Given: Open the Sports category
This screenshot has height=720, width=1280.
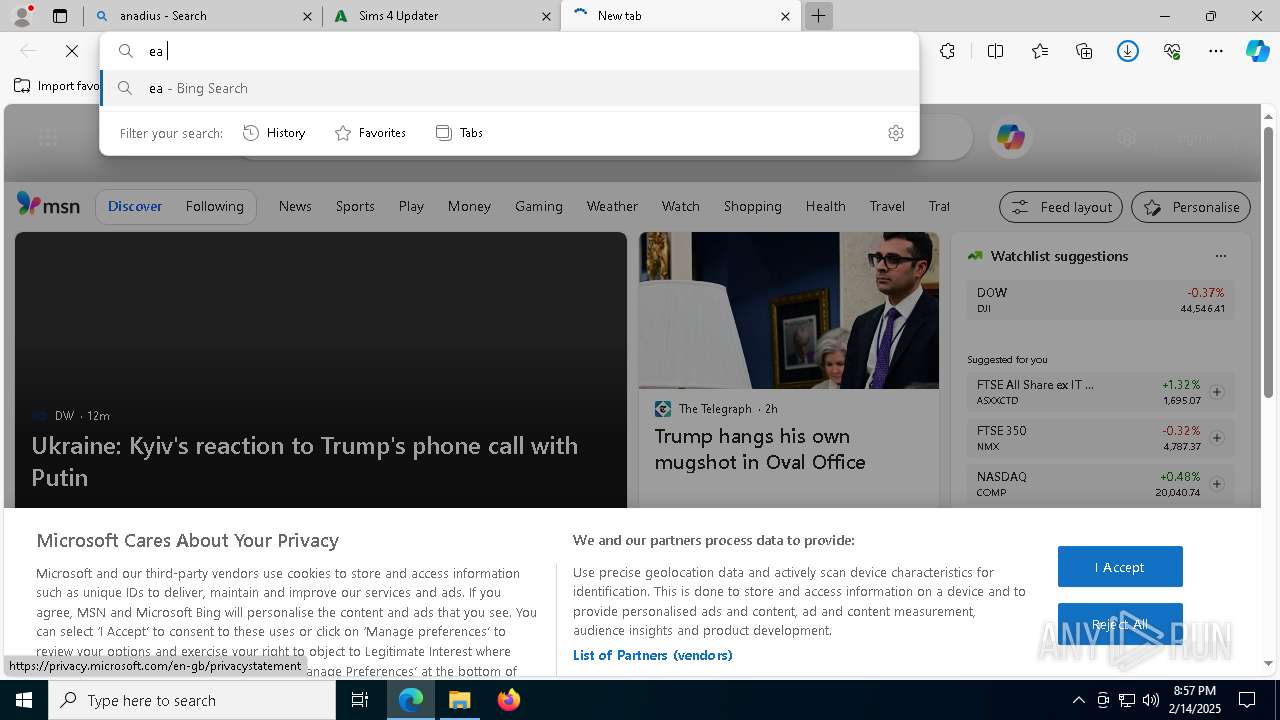Looking at the screenshot, I should [x=355, y=206].
